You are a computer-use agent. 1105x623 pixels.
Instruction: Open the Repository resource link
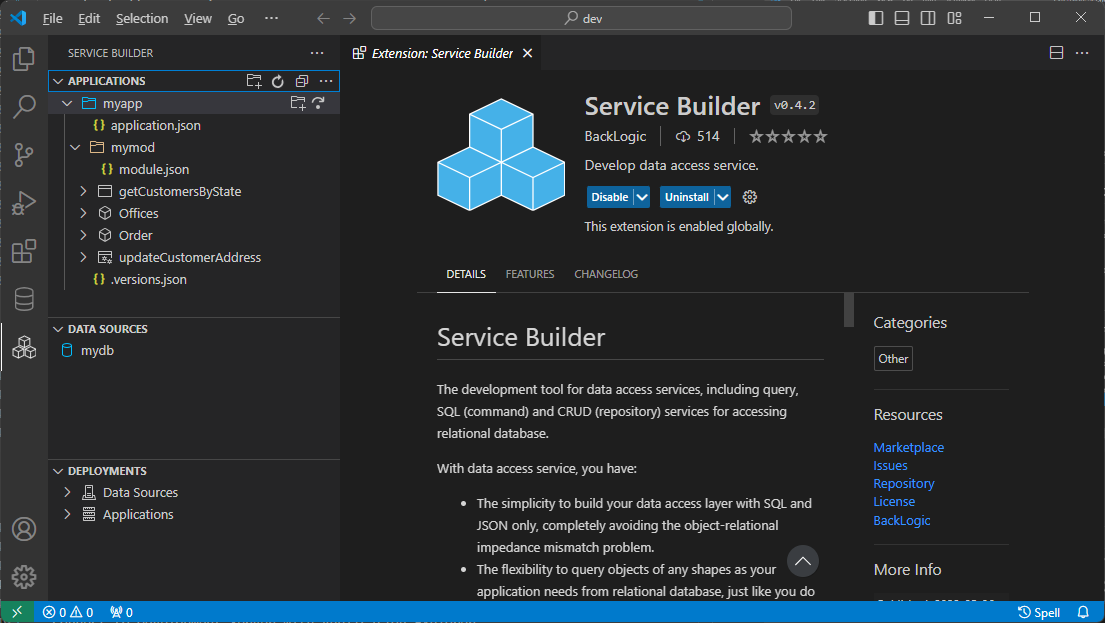pyautogui.click(x=903, y=483)
